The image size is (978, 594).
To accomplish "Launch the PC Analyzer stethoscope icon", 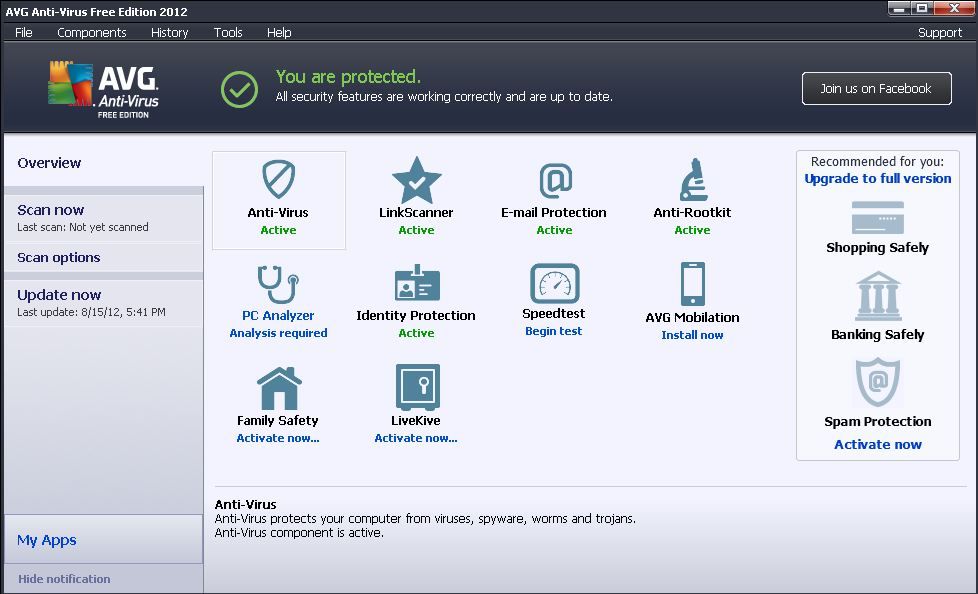I will pos(278,285).
